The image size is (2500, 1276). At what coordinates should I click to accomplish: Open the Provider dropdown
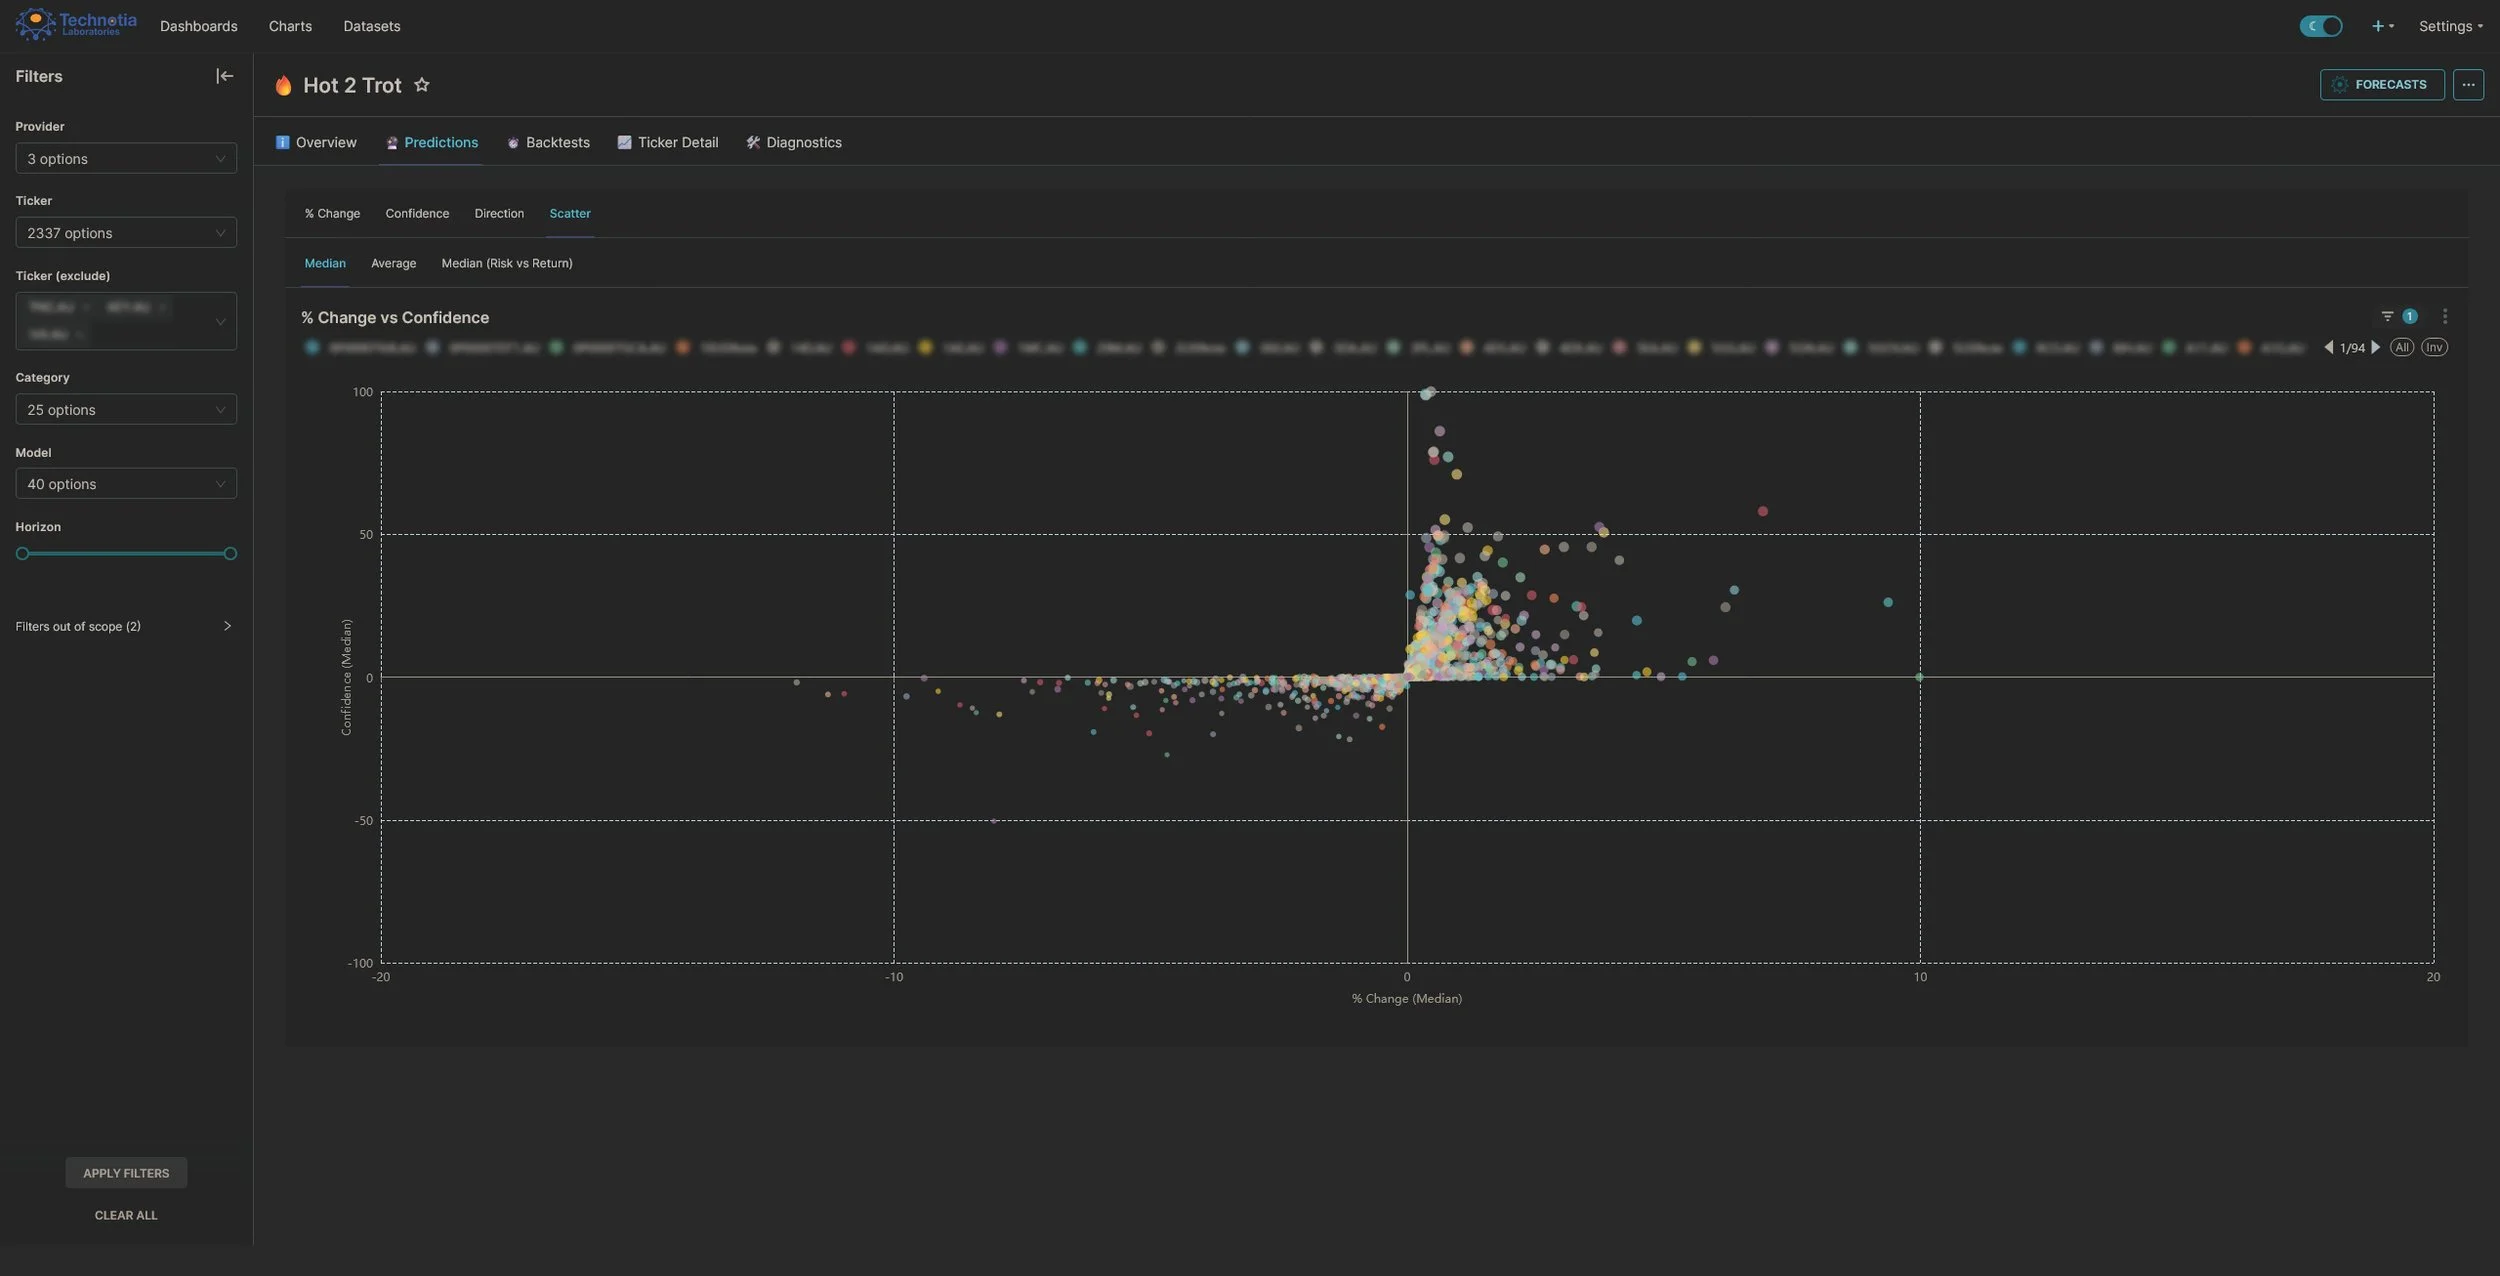126,158
